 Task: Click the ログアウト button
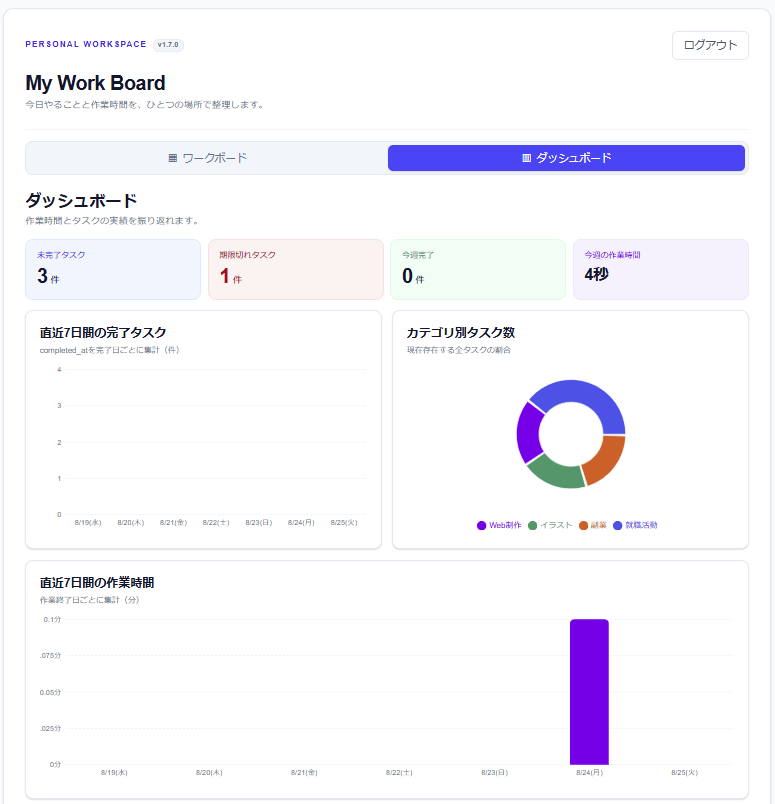click(x=710, y=45)
